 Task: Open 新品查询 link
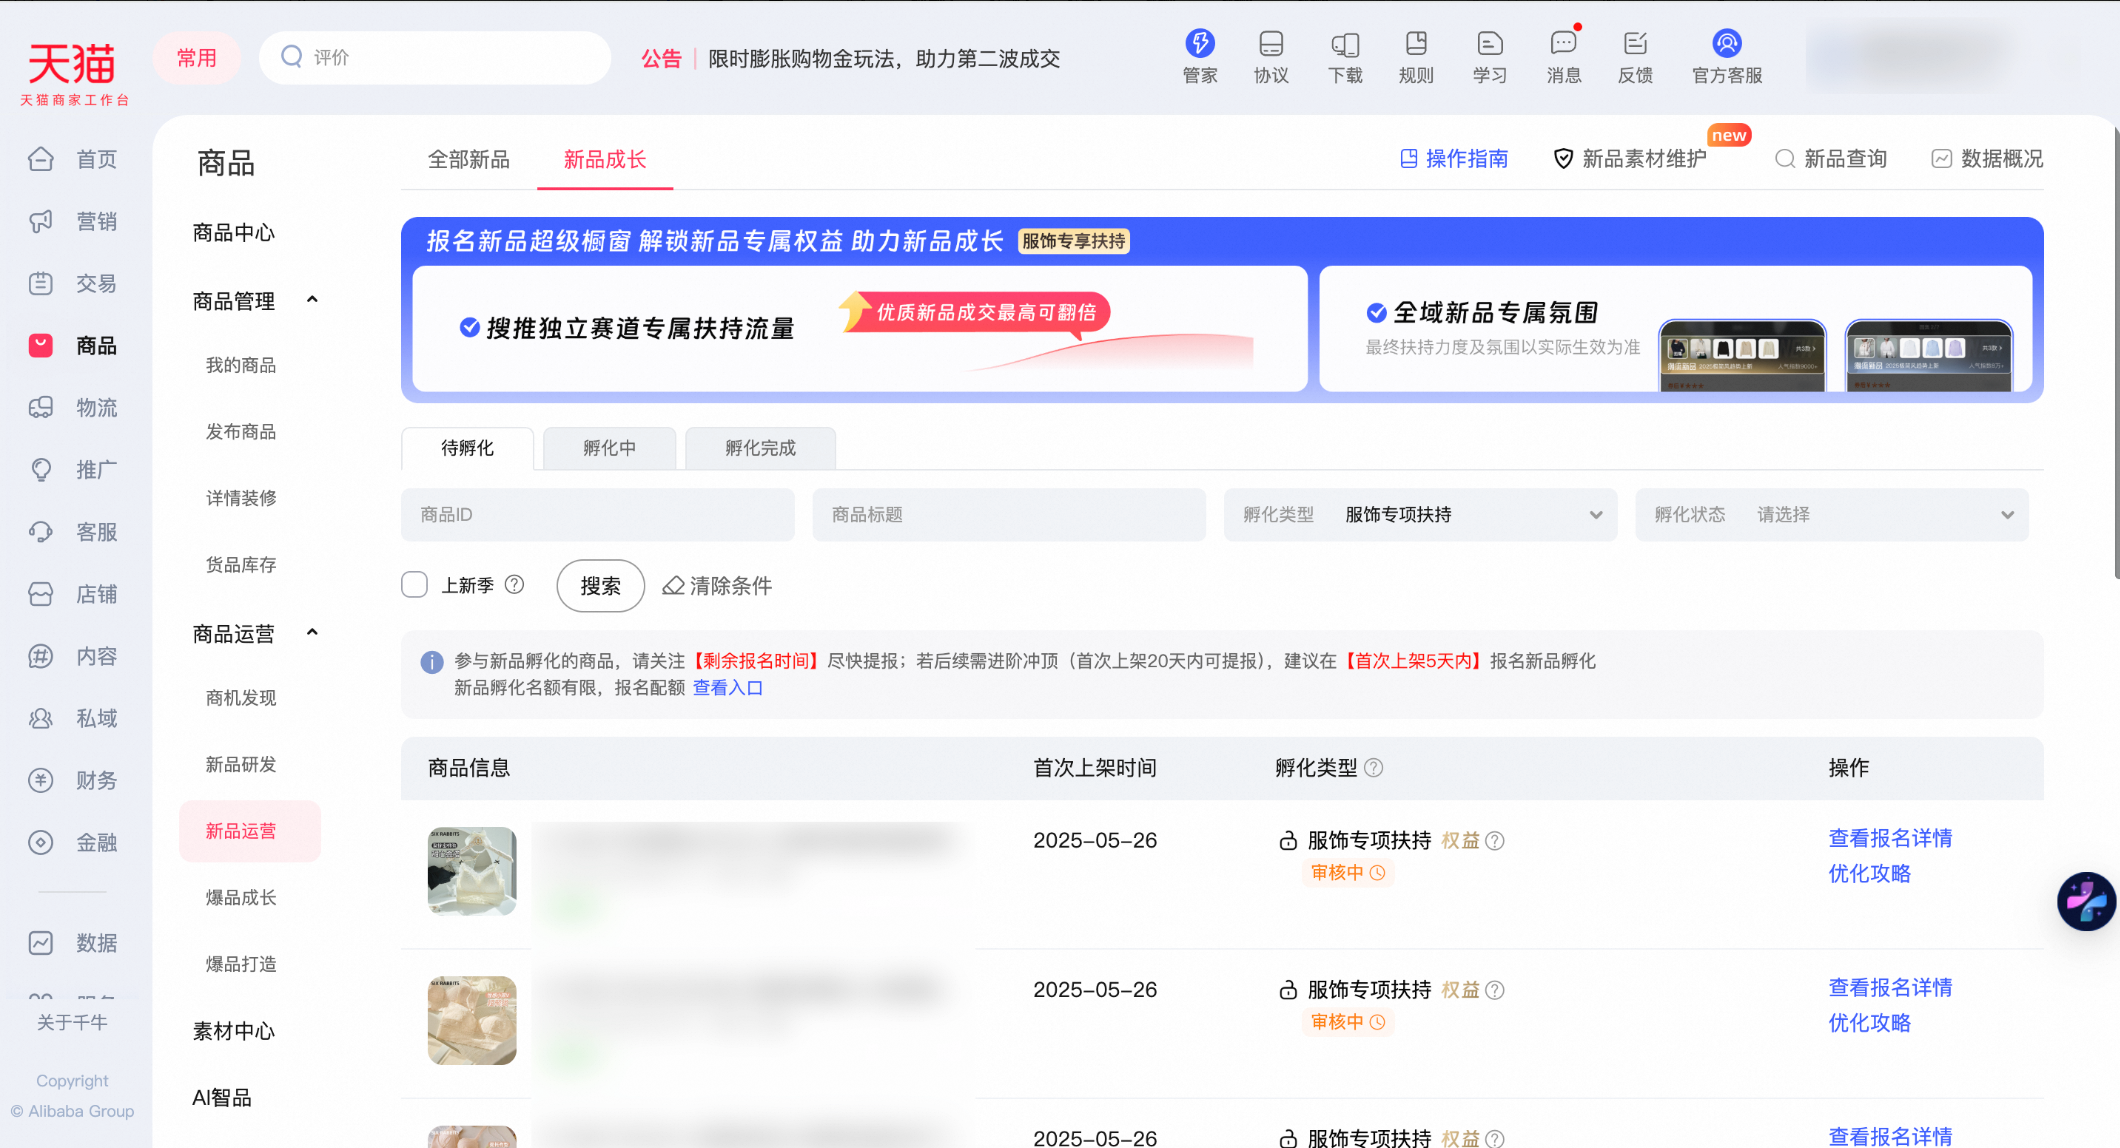pyautogui.click(x=1831, y=159)
